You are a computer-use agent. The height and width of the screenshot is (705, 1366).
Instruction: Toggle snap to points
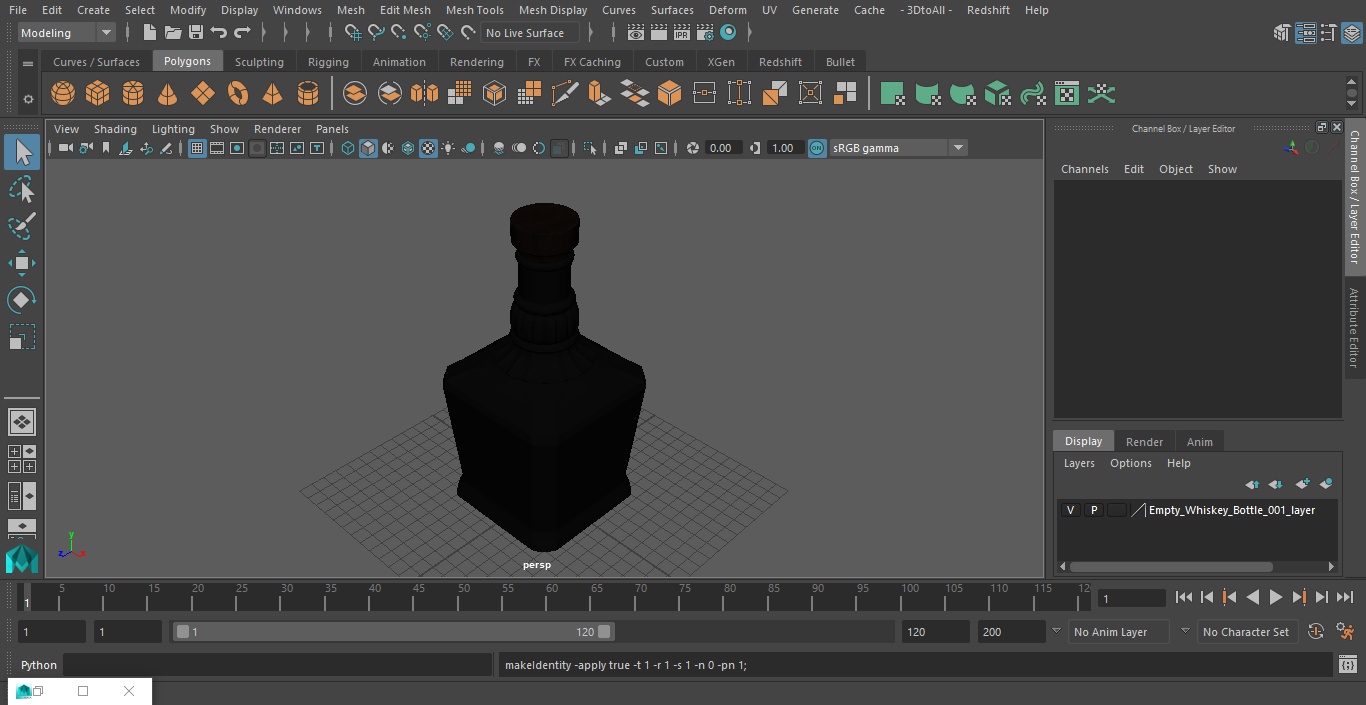coord(399,33)
